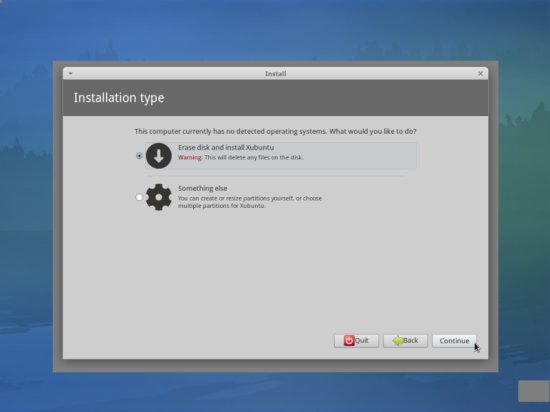Click the green arrow icon on Back
Image resolution: width=550 pixels, height=412 pixels.
click(398, 340)
